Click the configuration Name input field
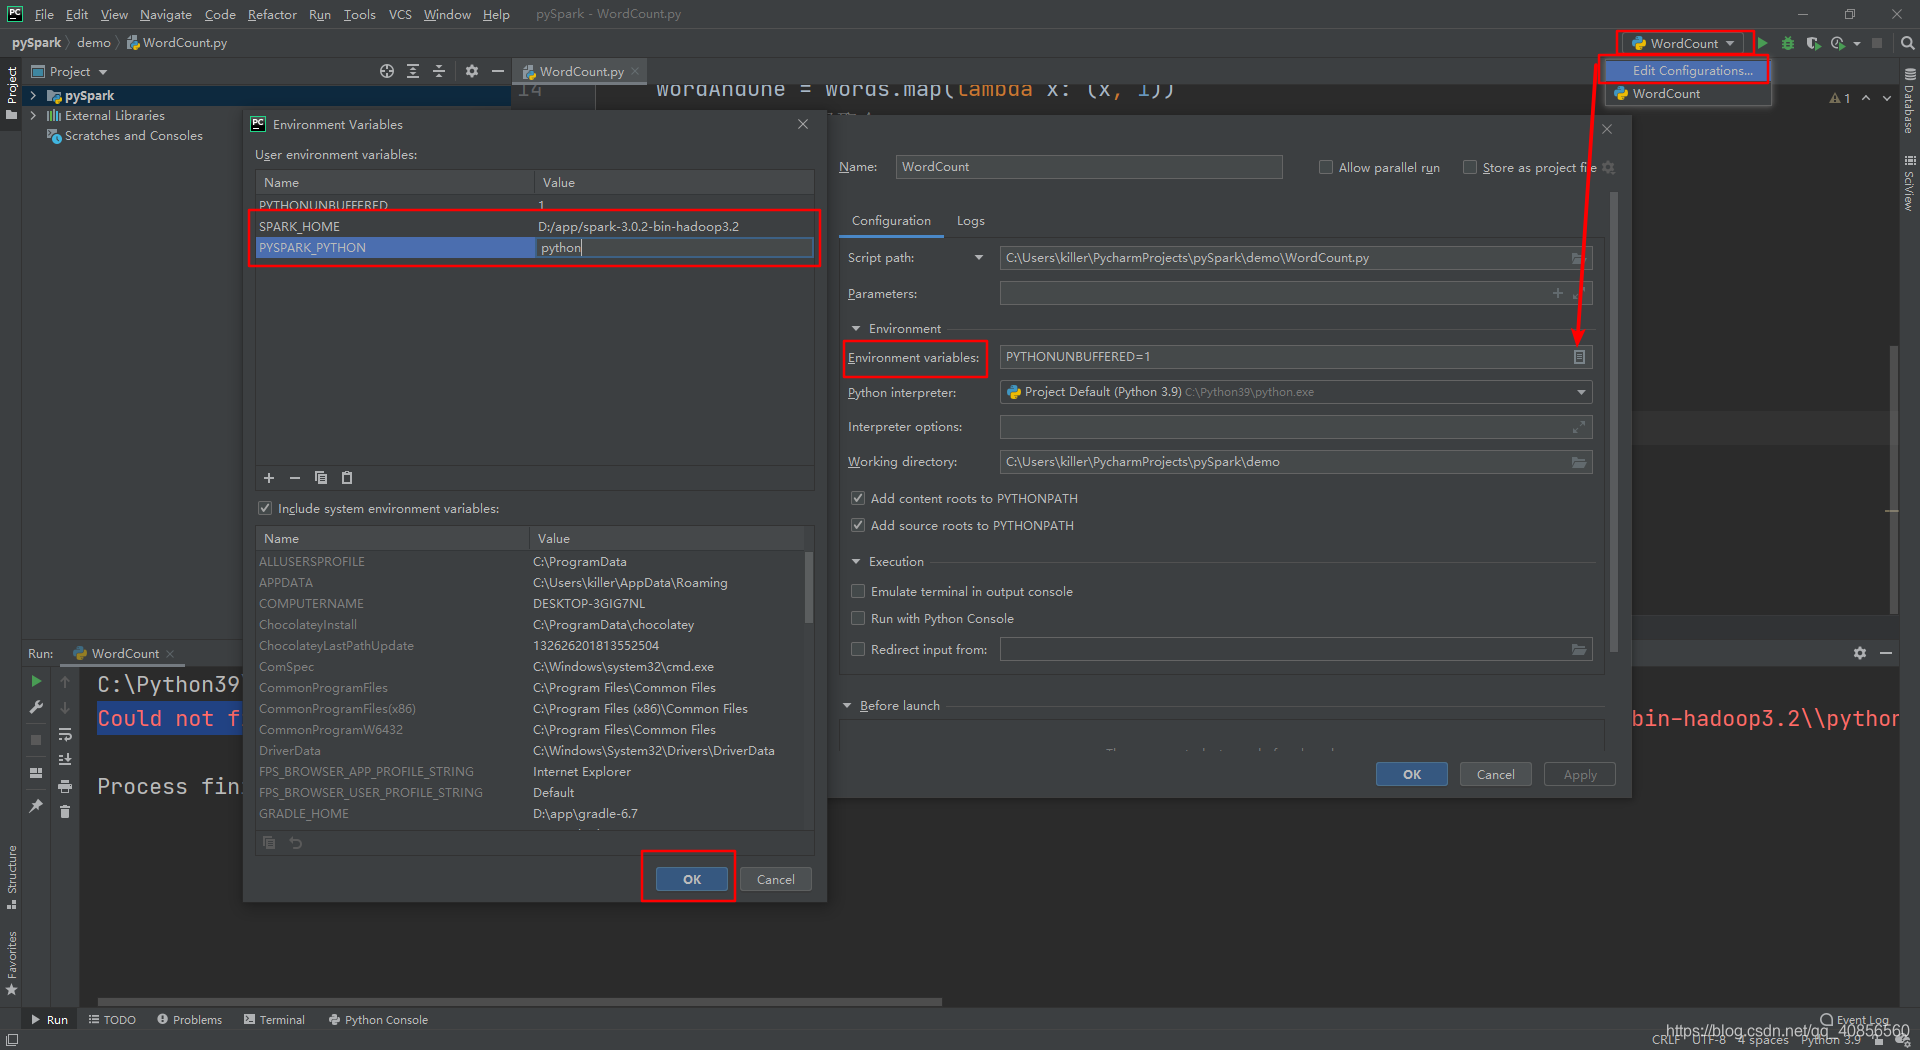Image resolution: width=1920 pixels, height=1050 pixels. point(1089,167)
